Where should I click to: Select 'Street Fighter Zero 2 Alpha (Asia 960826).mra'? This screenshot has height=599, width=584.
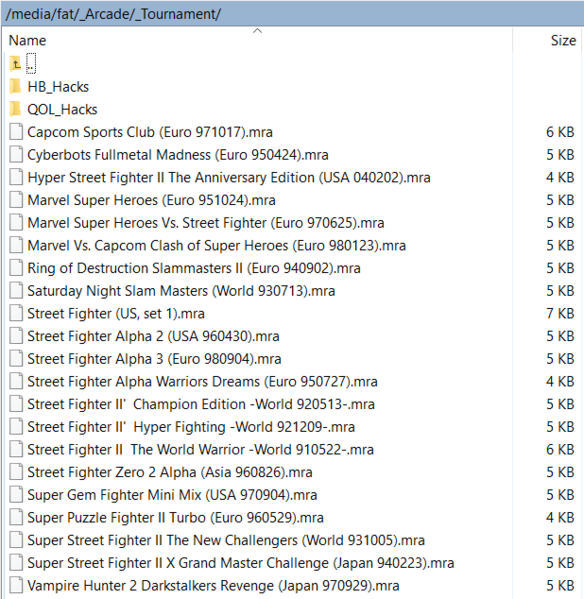(x=170, y=472)
